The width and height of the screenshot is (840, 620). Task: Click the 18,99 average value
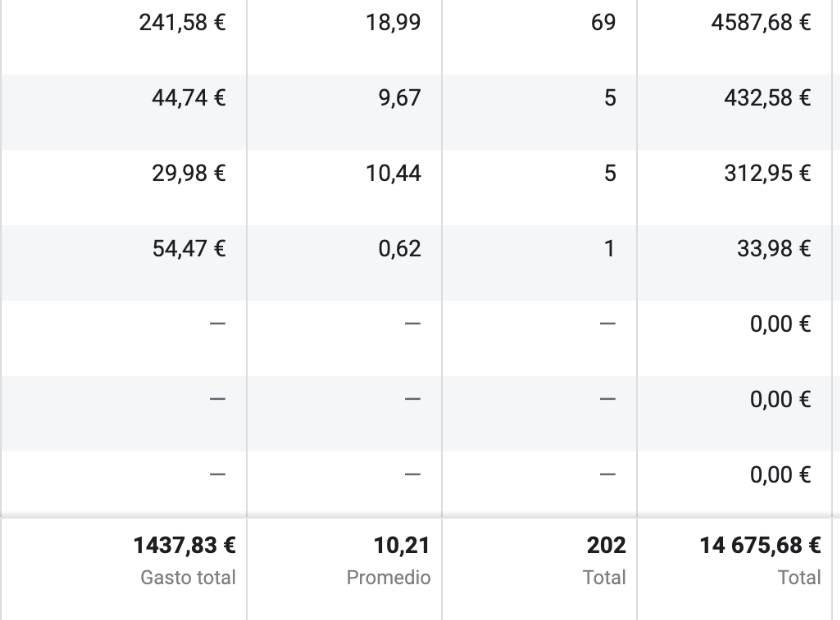pyautogui.click(x=344, y=23)
